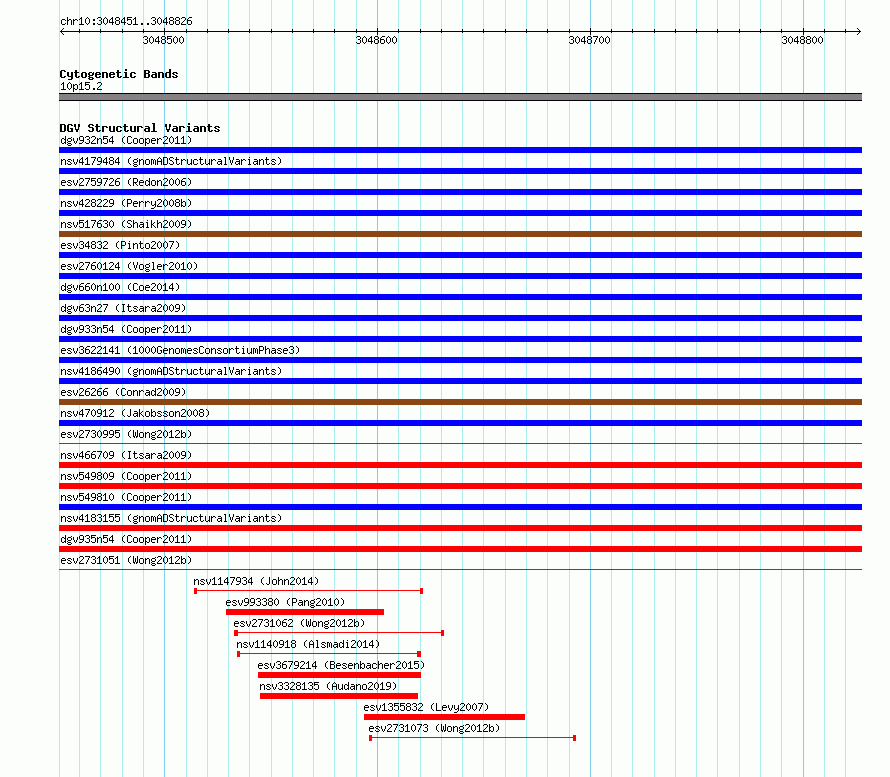Click the esv26266 (Conrad2009) label
This screenshot has height=777, width=890.
point(123,392)
